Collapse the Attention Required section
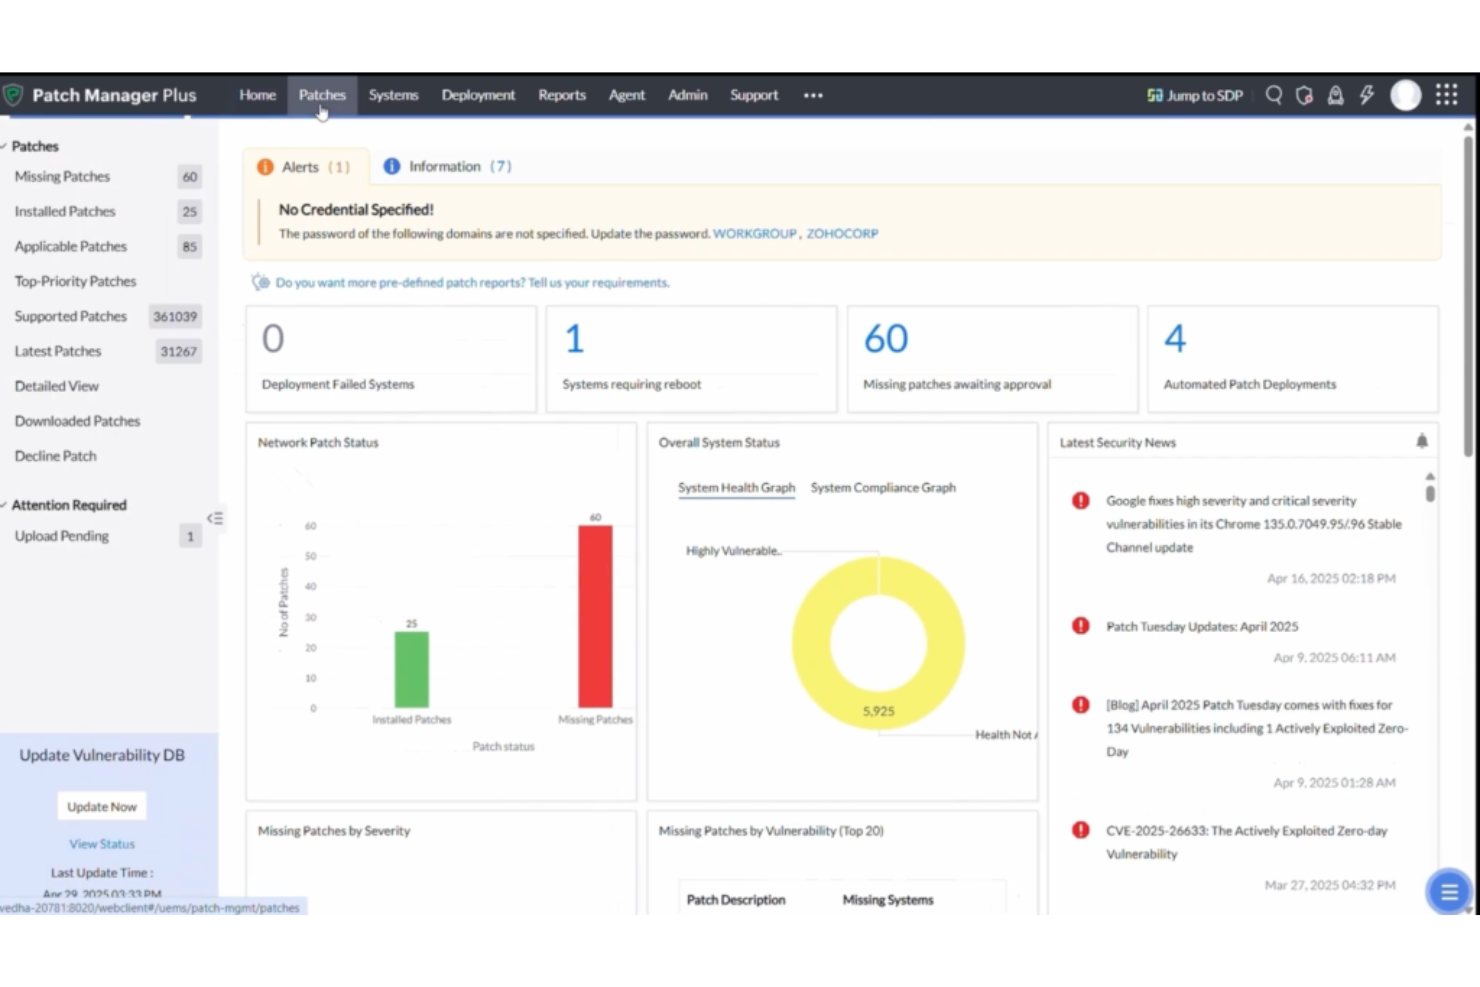 tap(4, 505)
